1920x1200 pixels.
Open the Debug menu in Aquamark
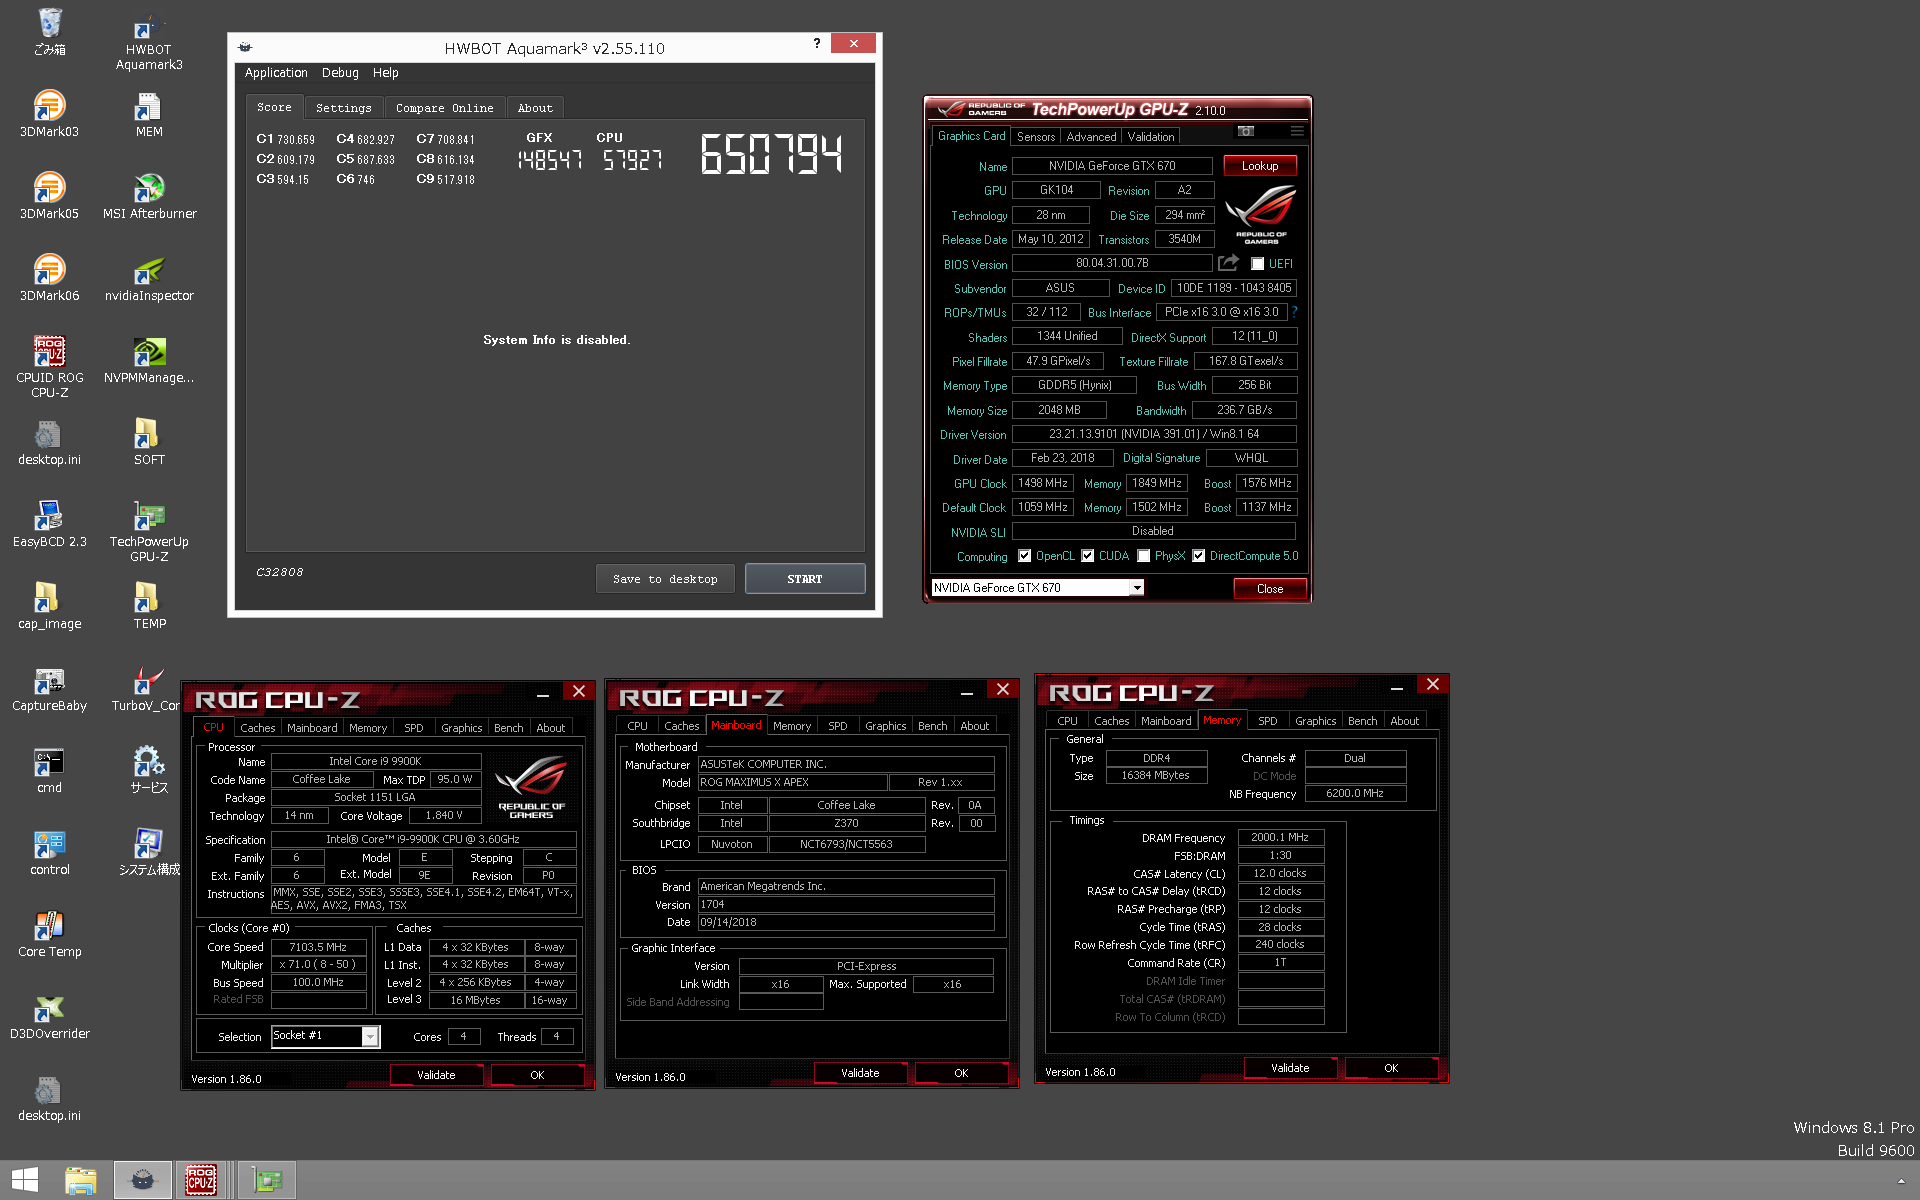340,73
